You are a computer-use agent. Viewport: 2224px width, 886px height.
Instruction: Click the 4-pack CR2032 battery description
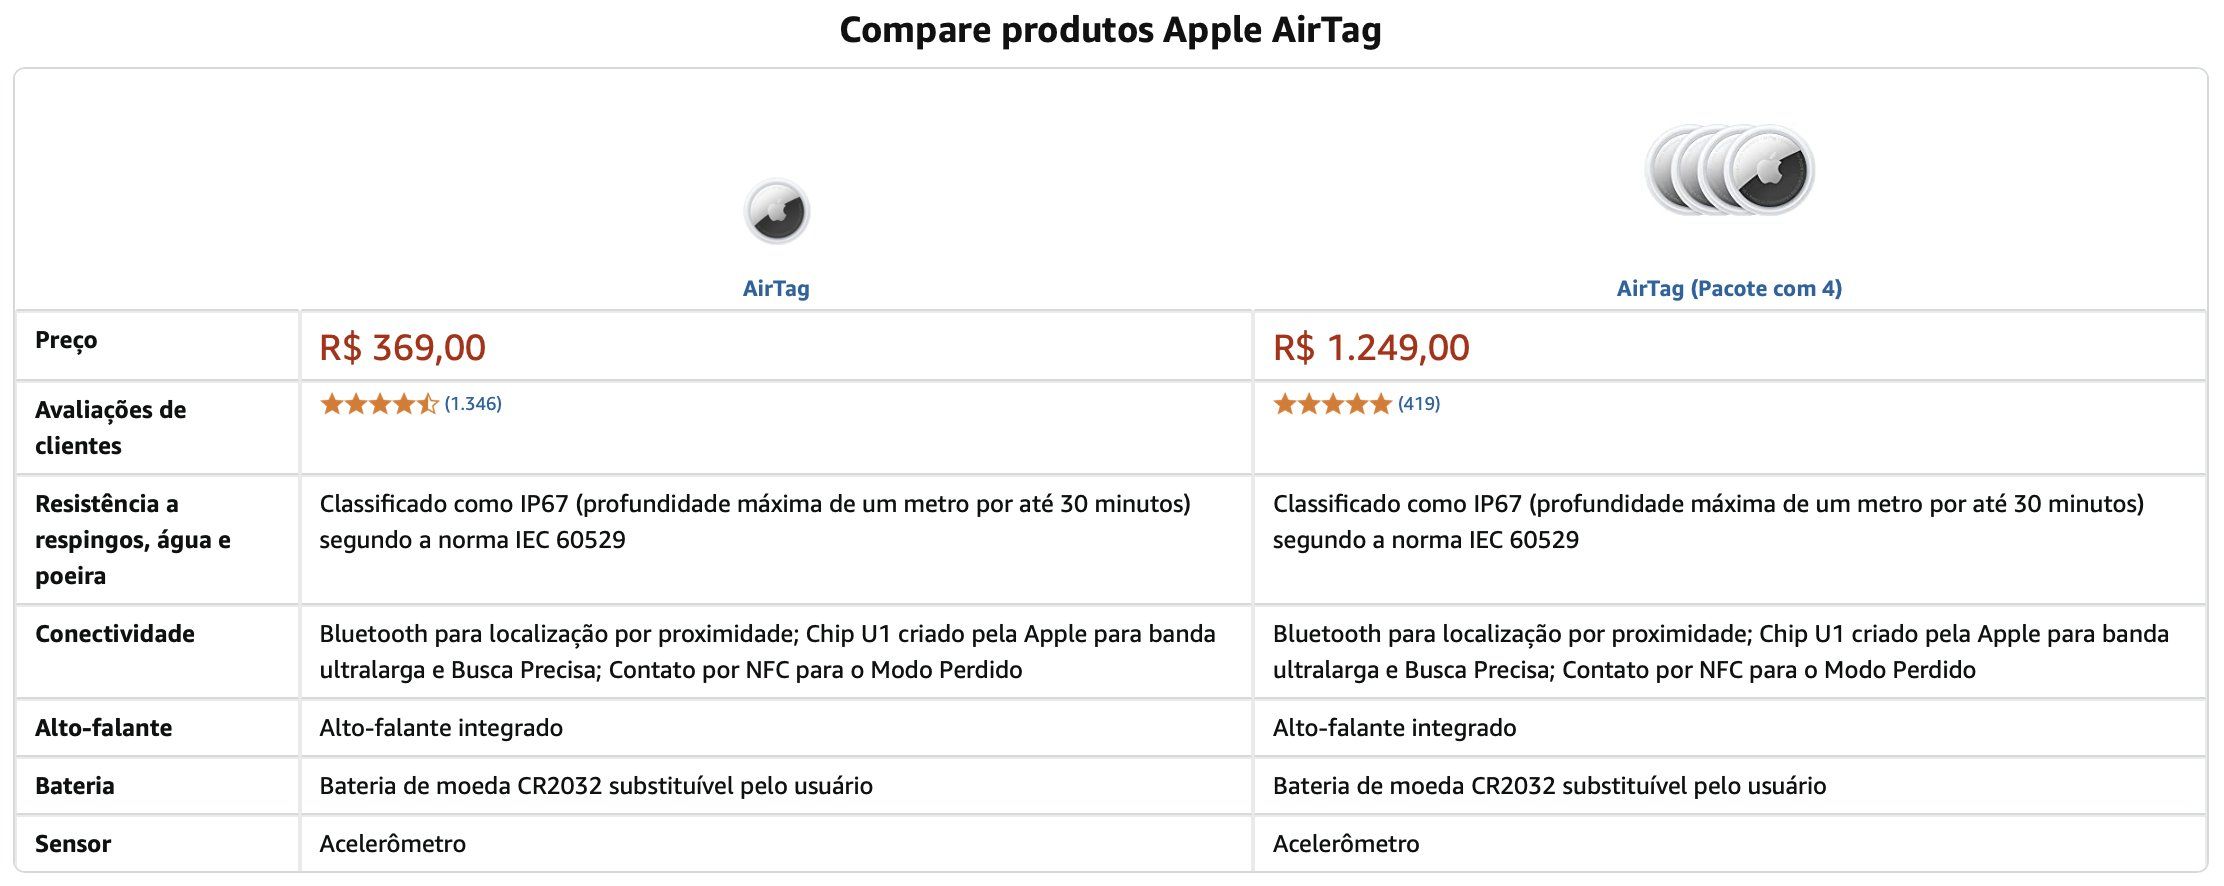[x=1549, y=785]
